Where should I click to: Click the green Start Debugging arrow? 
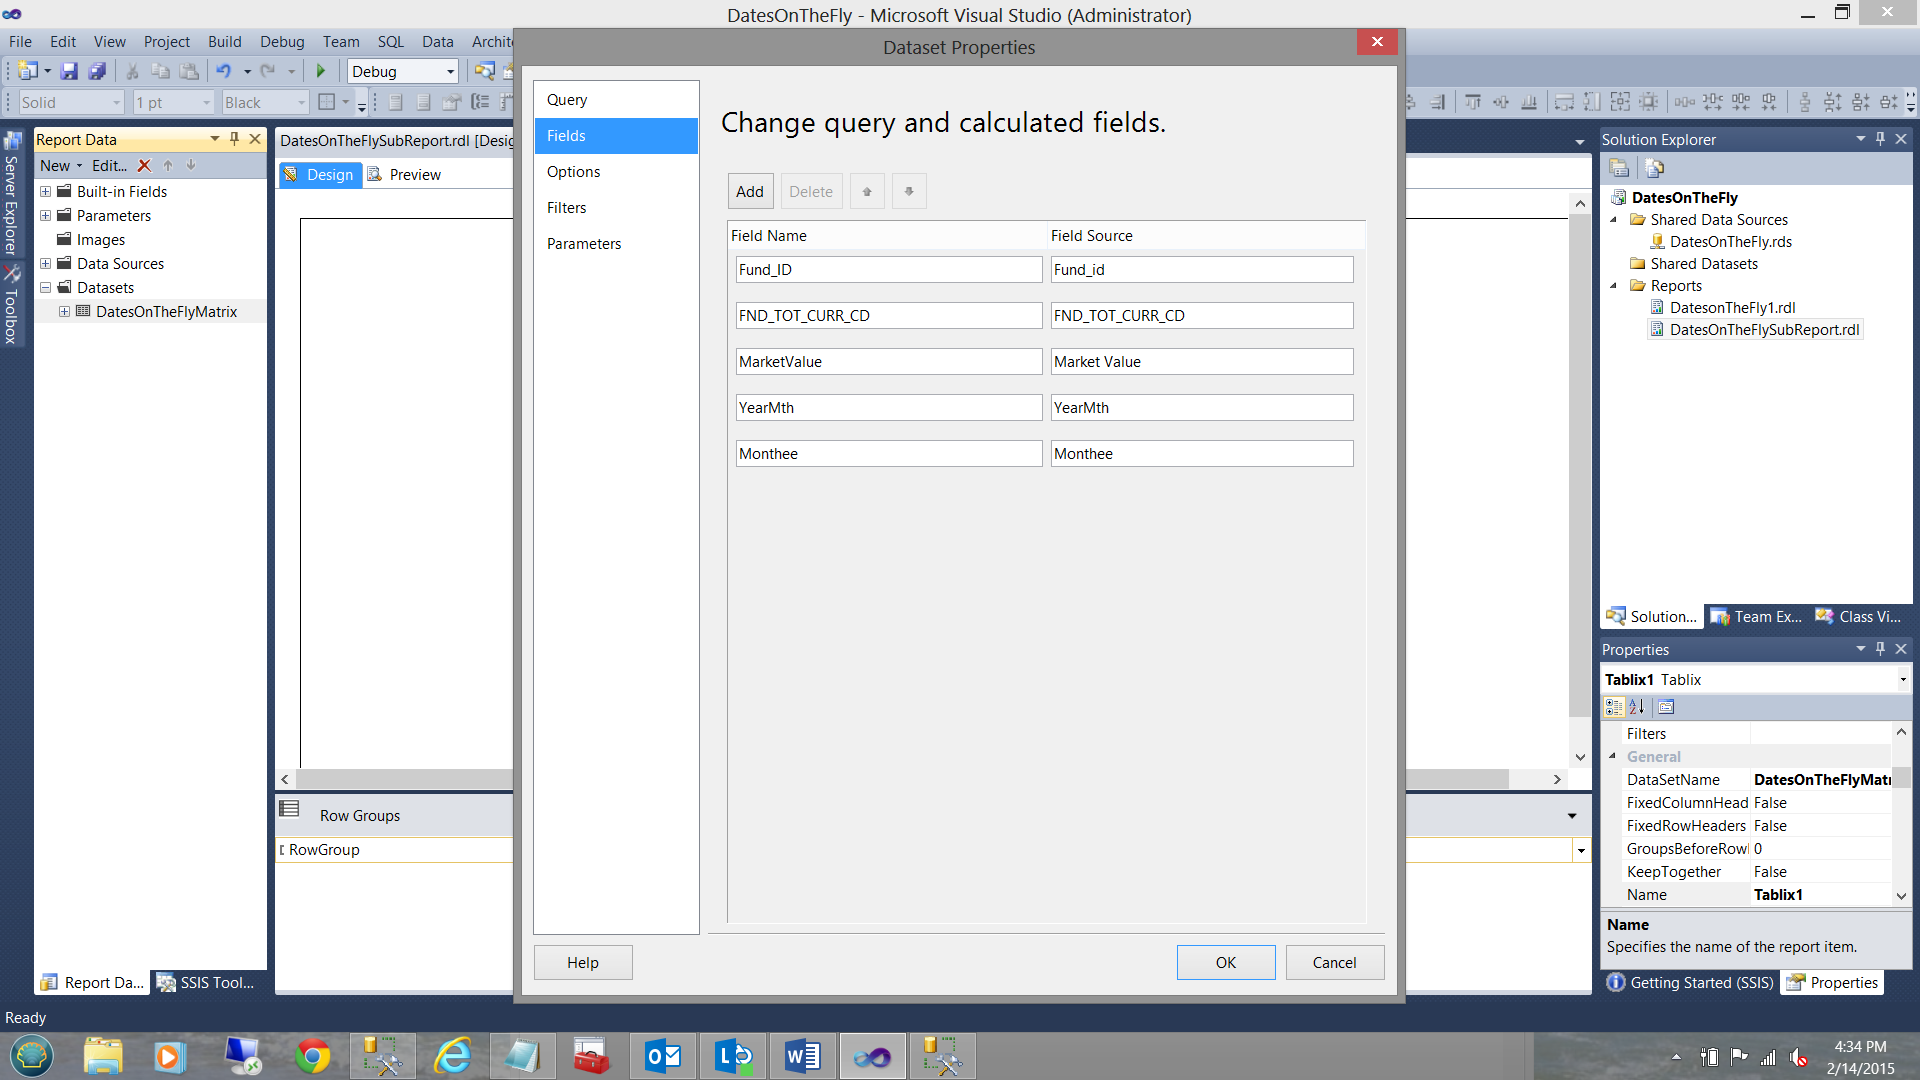[x=321, y=71]
